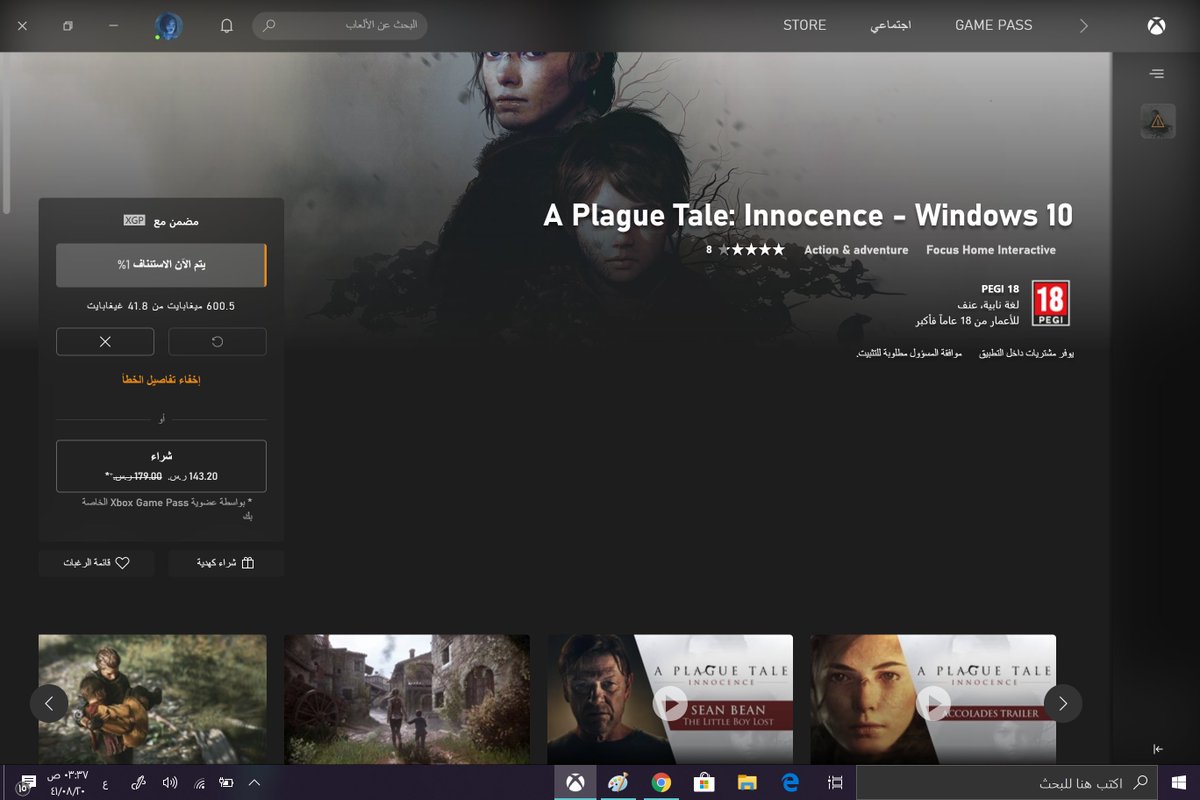Open Task View in the taskbar

[x=836, y=783]
